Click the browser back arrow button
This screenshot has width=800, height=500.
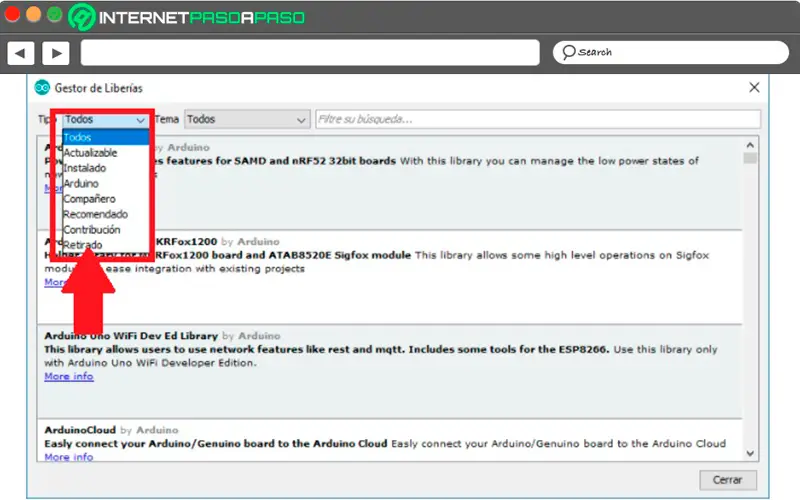point(20,53)
